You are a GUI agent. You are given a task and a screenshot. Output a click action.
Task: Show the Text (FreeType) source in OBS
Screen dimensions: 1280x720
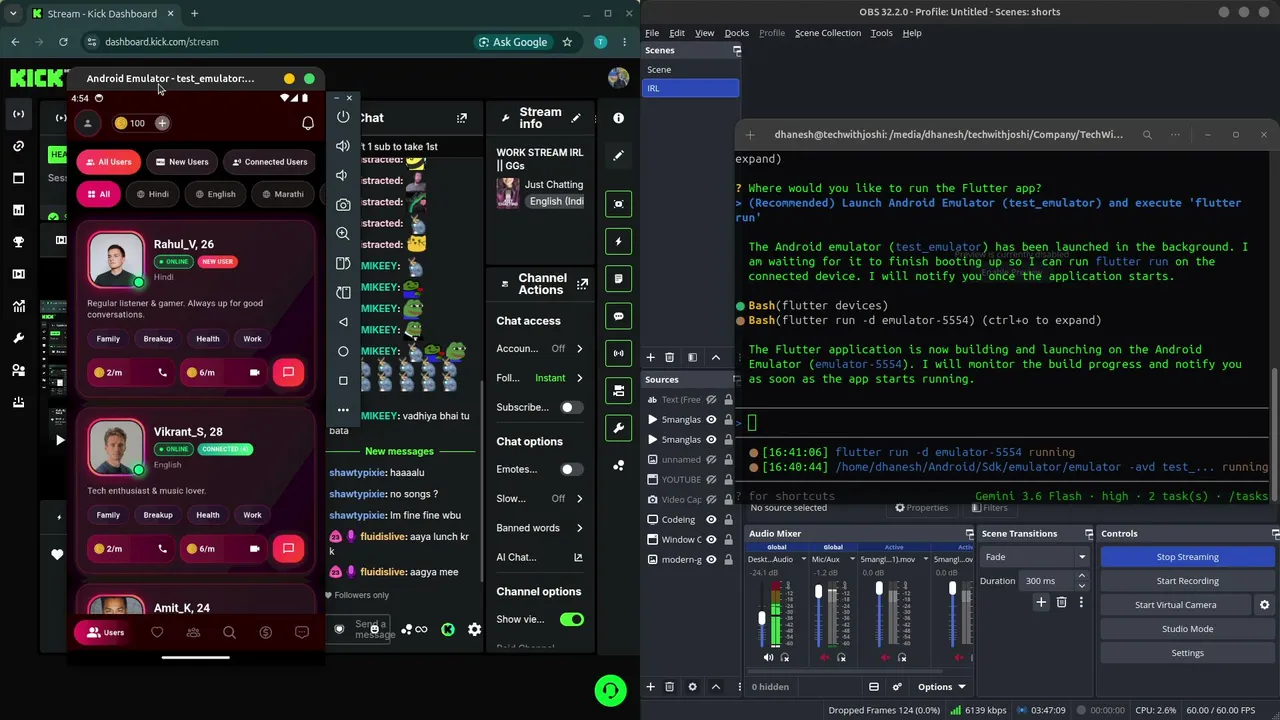point(711,400)
